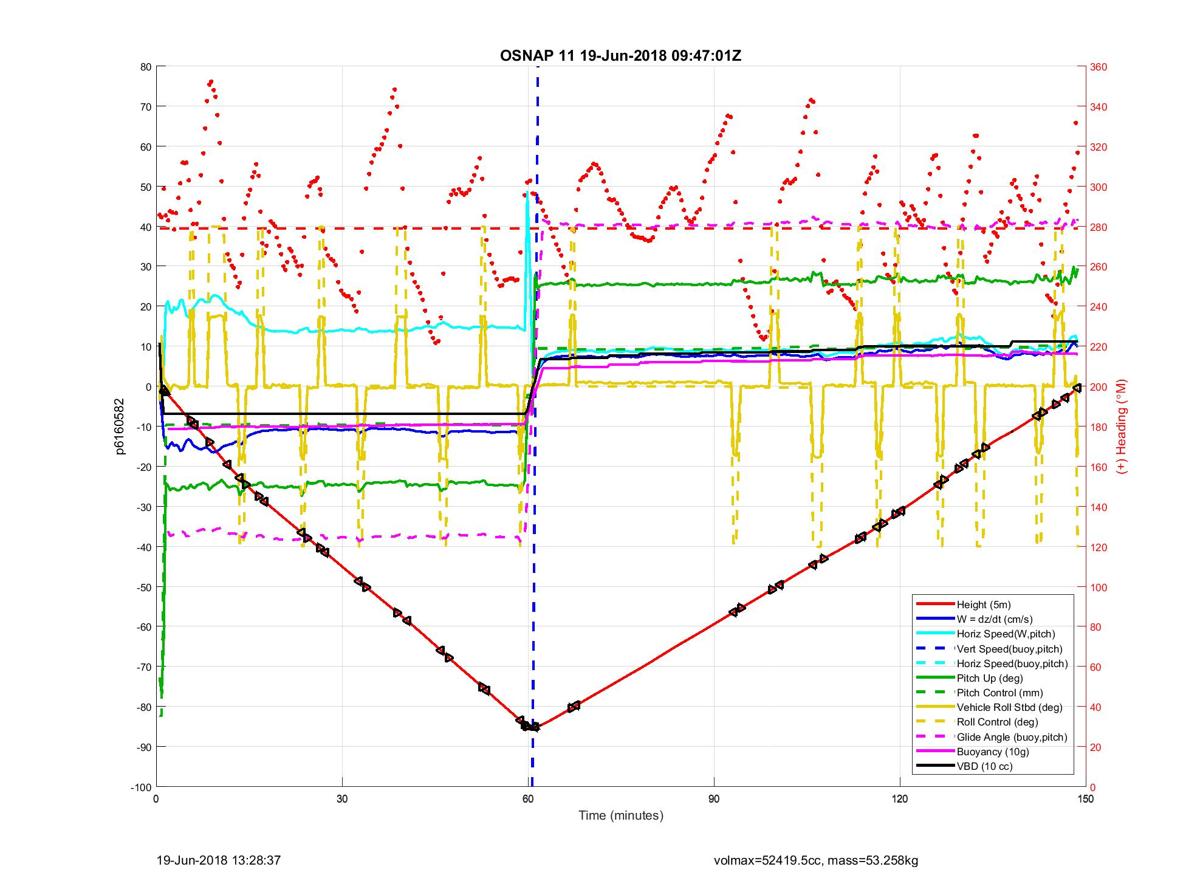Click the right axis tick label '160'

(x=1099, y=467)
